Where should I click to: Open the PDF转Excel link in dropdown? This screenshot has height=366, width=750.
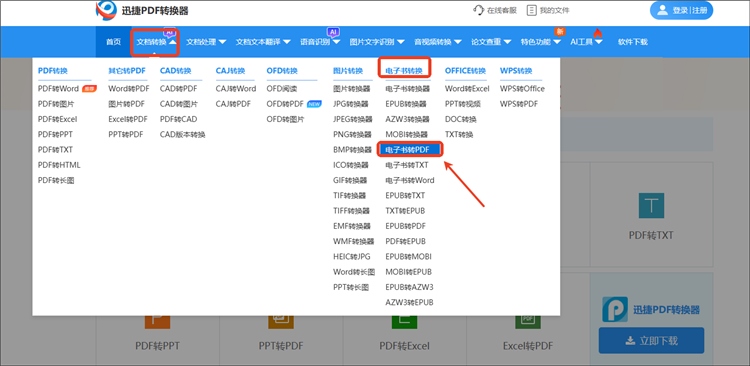(57, 119)
